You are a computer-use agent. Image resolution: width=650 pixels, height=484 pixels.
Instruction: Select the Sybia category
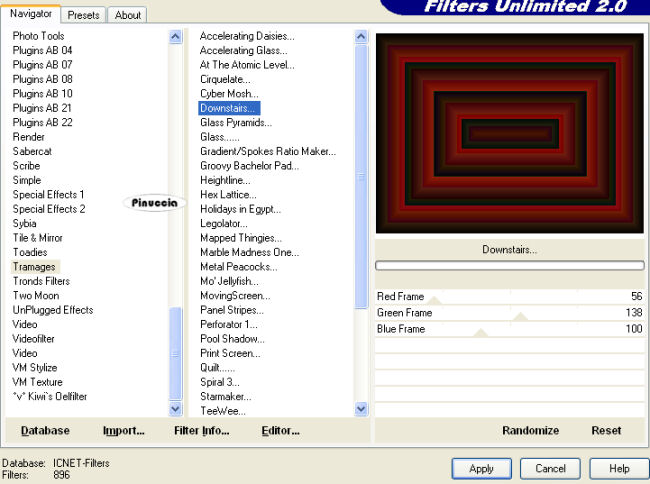click(24, 223)
